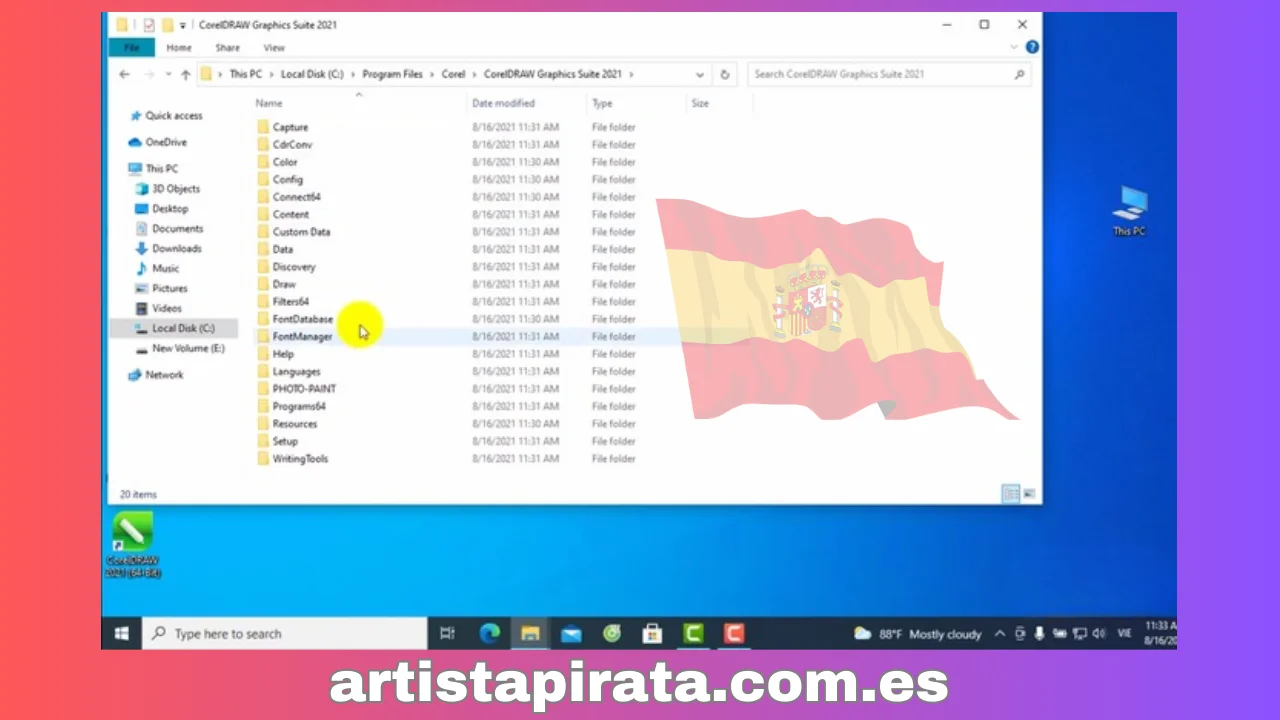This screenshot has height=720, width=1280.
Task: Click 'Program Files' in the address path
Action: click(393, 74)
